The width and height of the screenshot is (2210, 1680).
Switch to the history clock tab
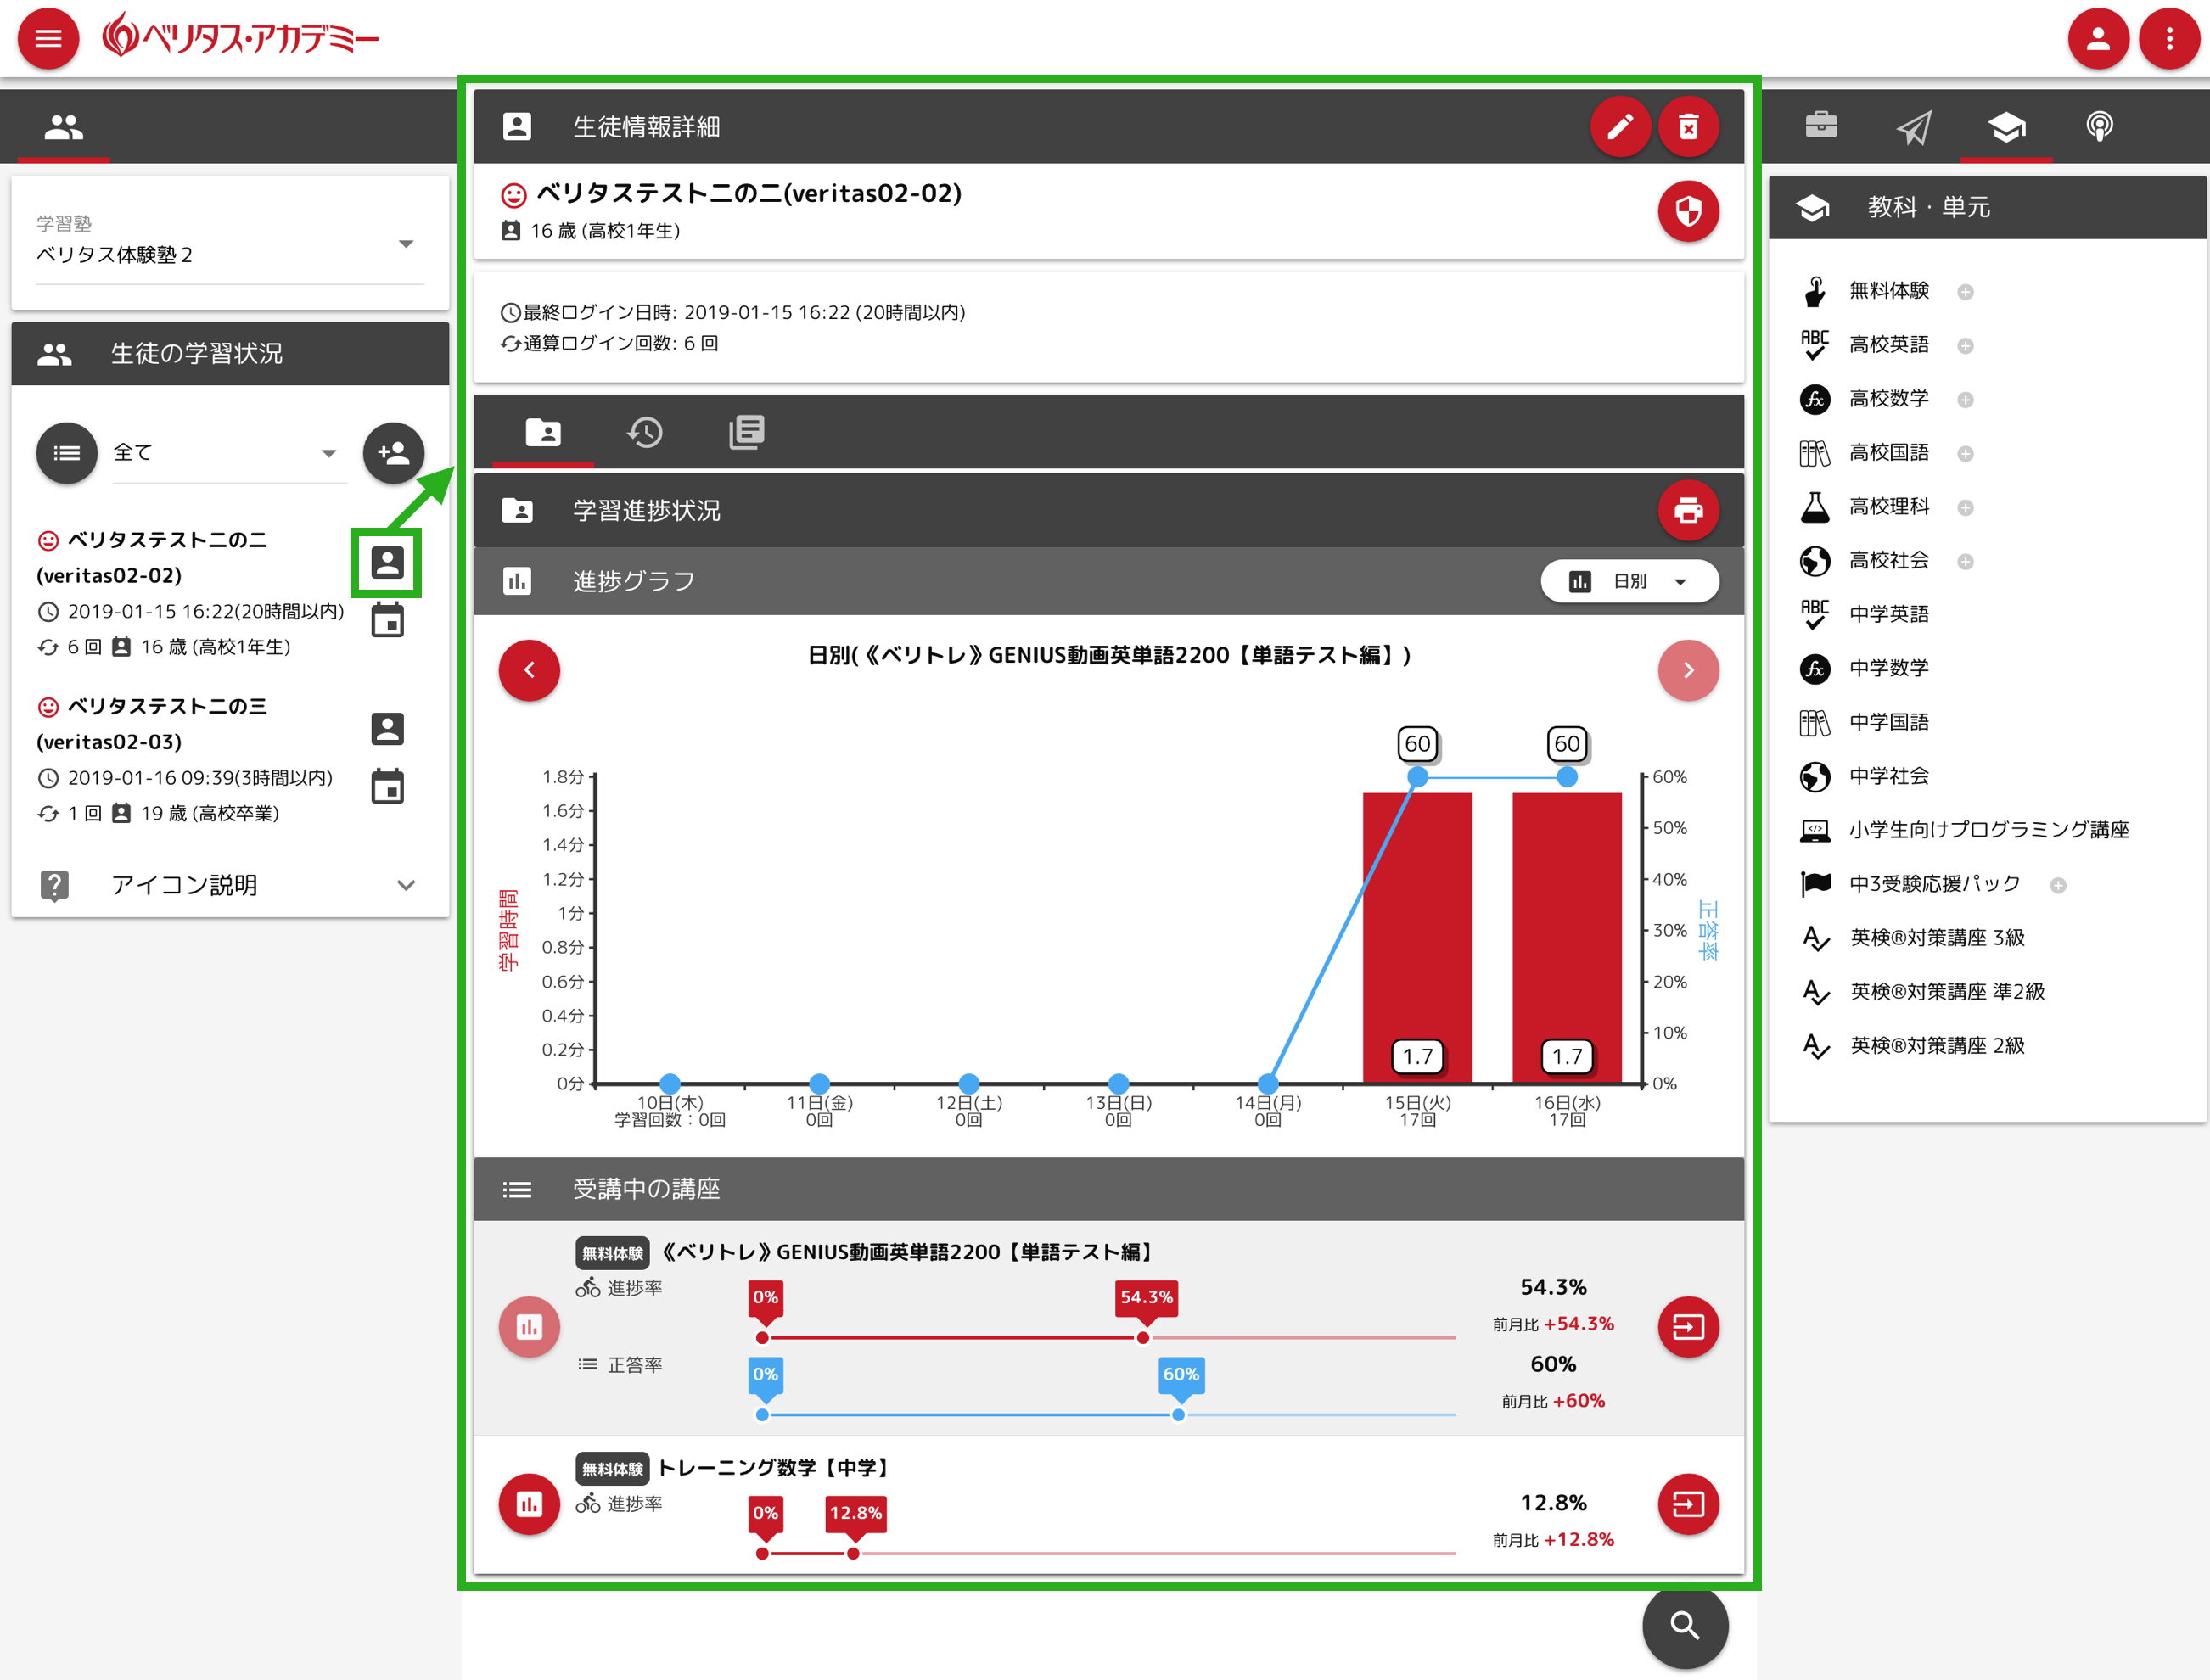(645, 432)
